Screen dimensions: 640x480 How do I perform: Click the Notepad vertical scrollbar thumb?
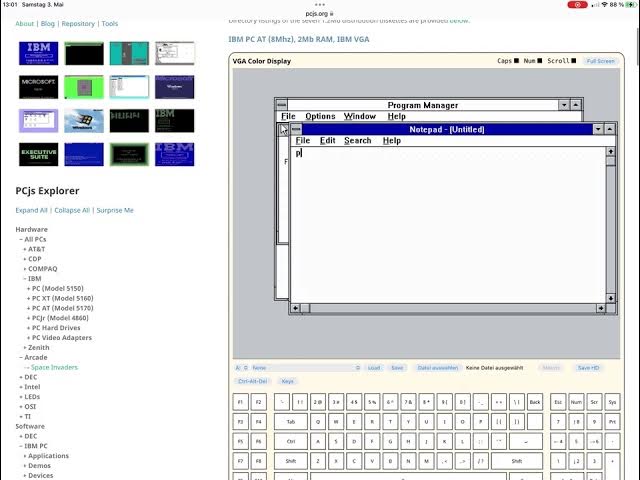(x=611, y=161)
